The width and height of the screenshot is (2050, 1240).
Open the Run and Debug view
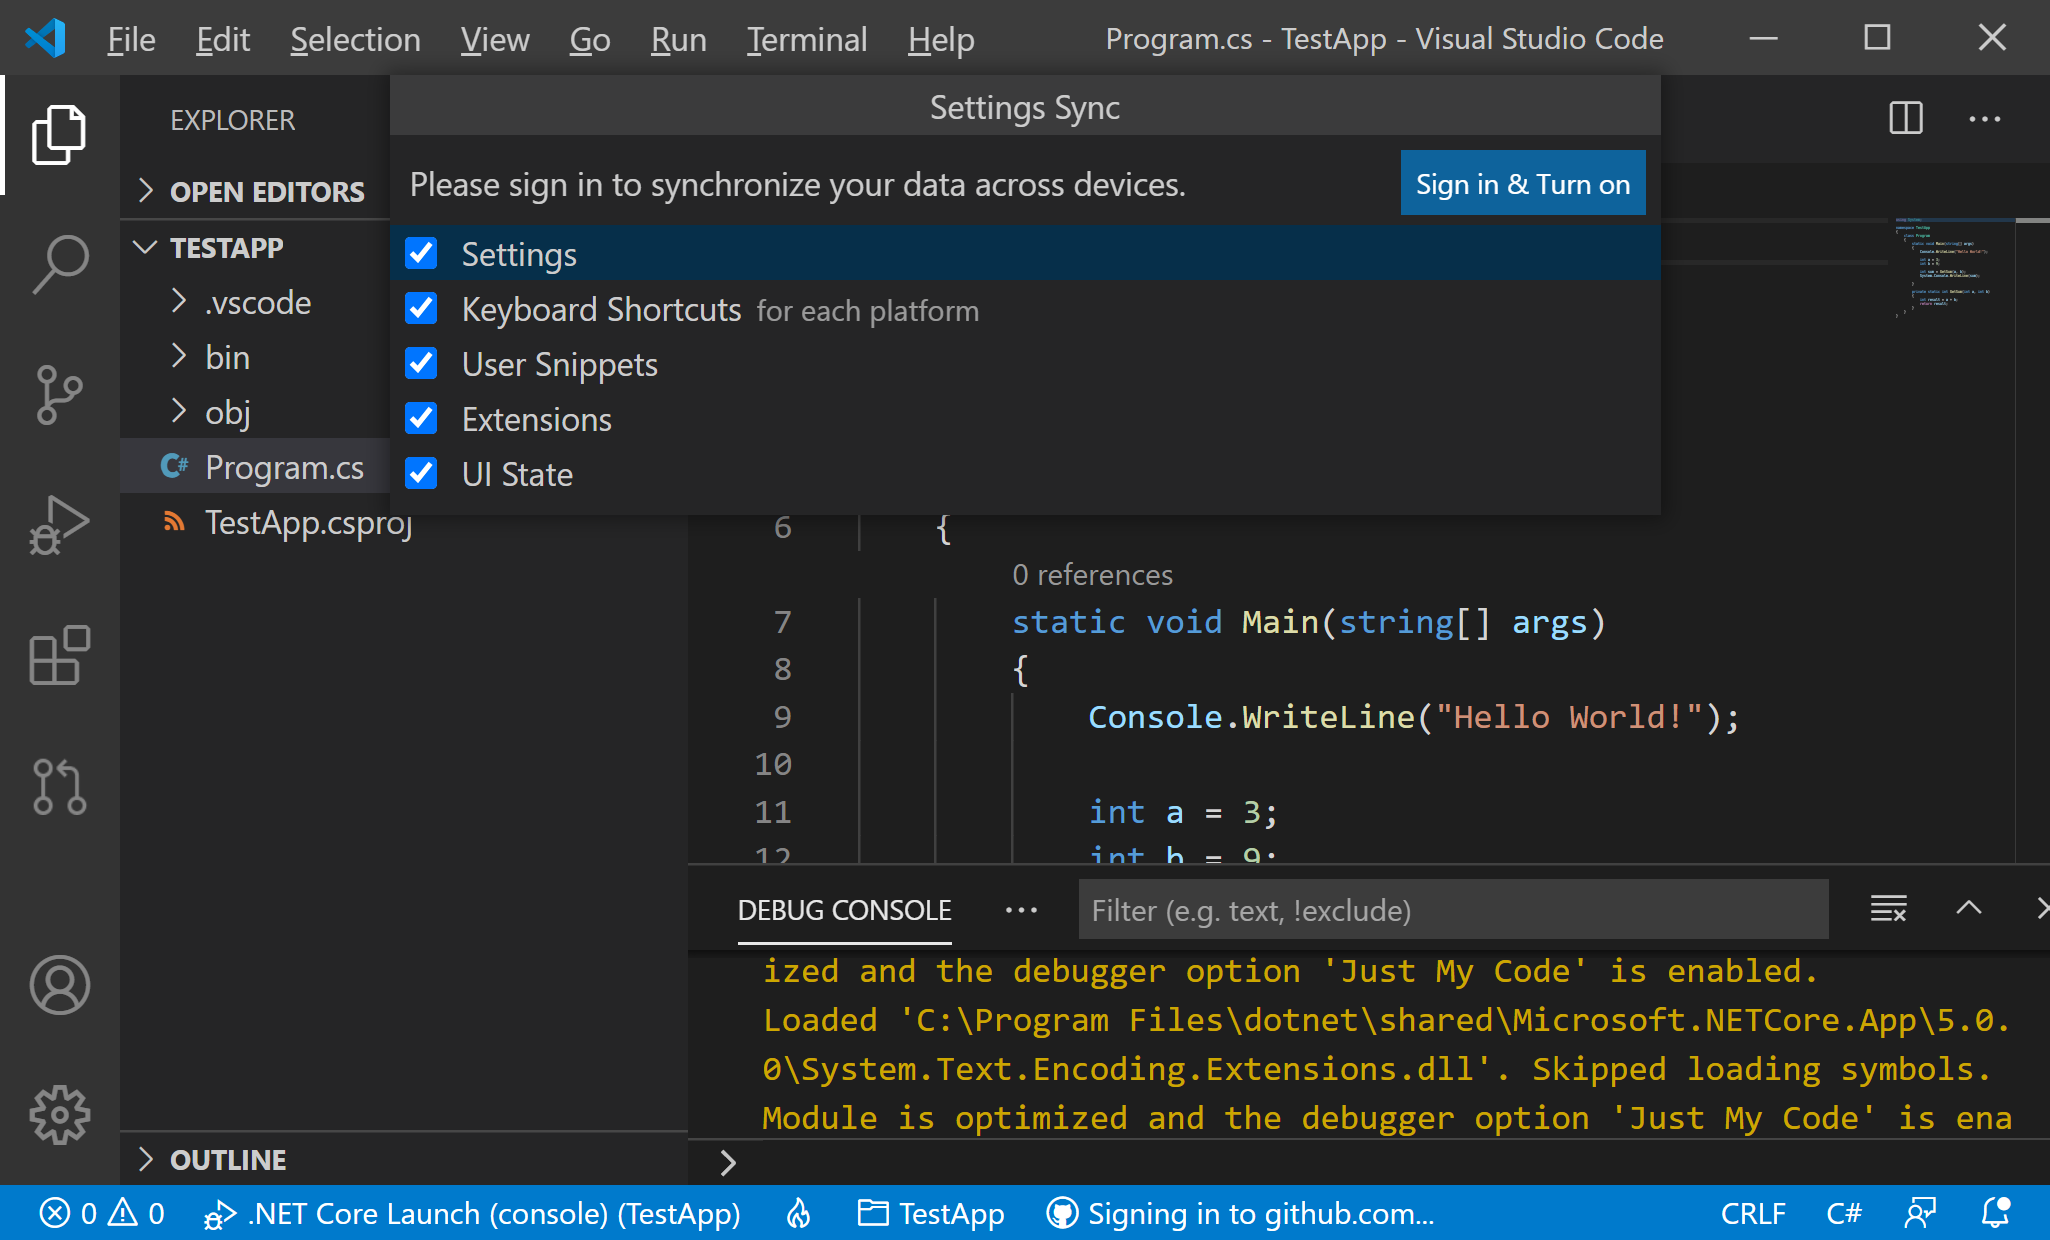(60, 525)
